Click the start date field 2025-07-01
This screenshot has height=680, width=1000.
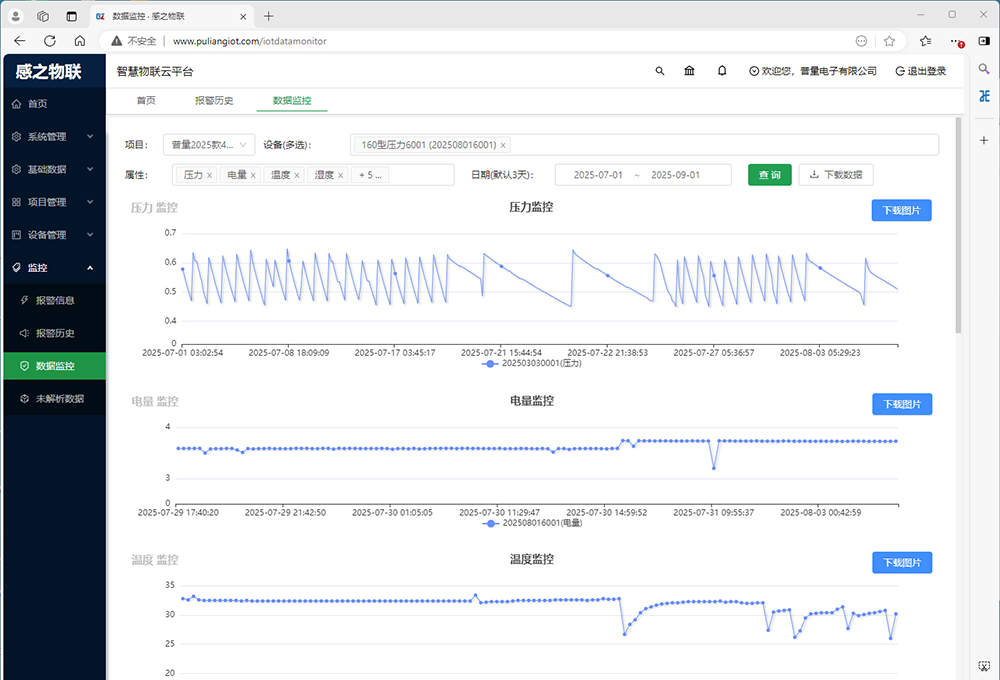(598, 175)
